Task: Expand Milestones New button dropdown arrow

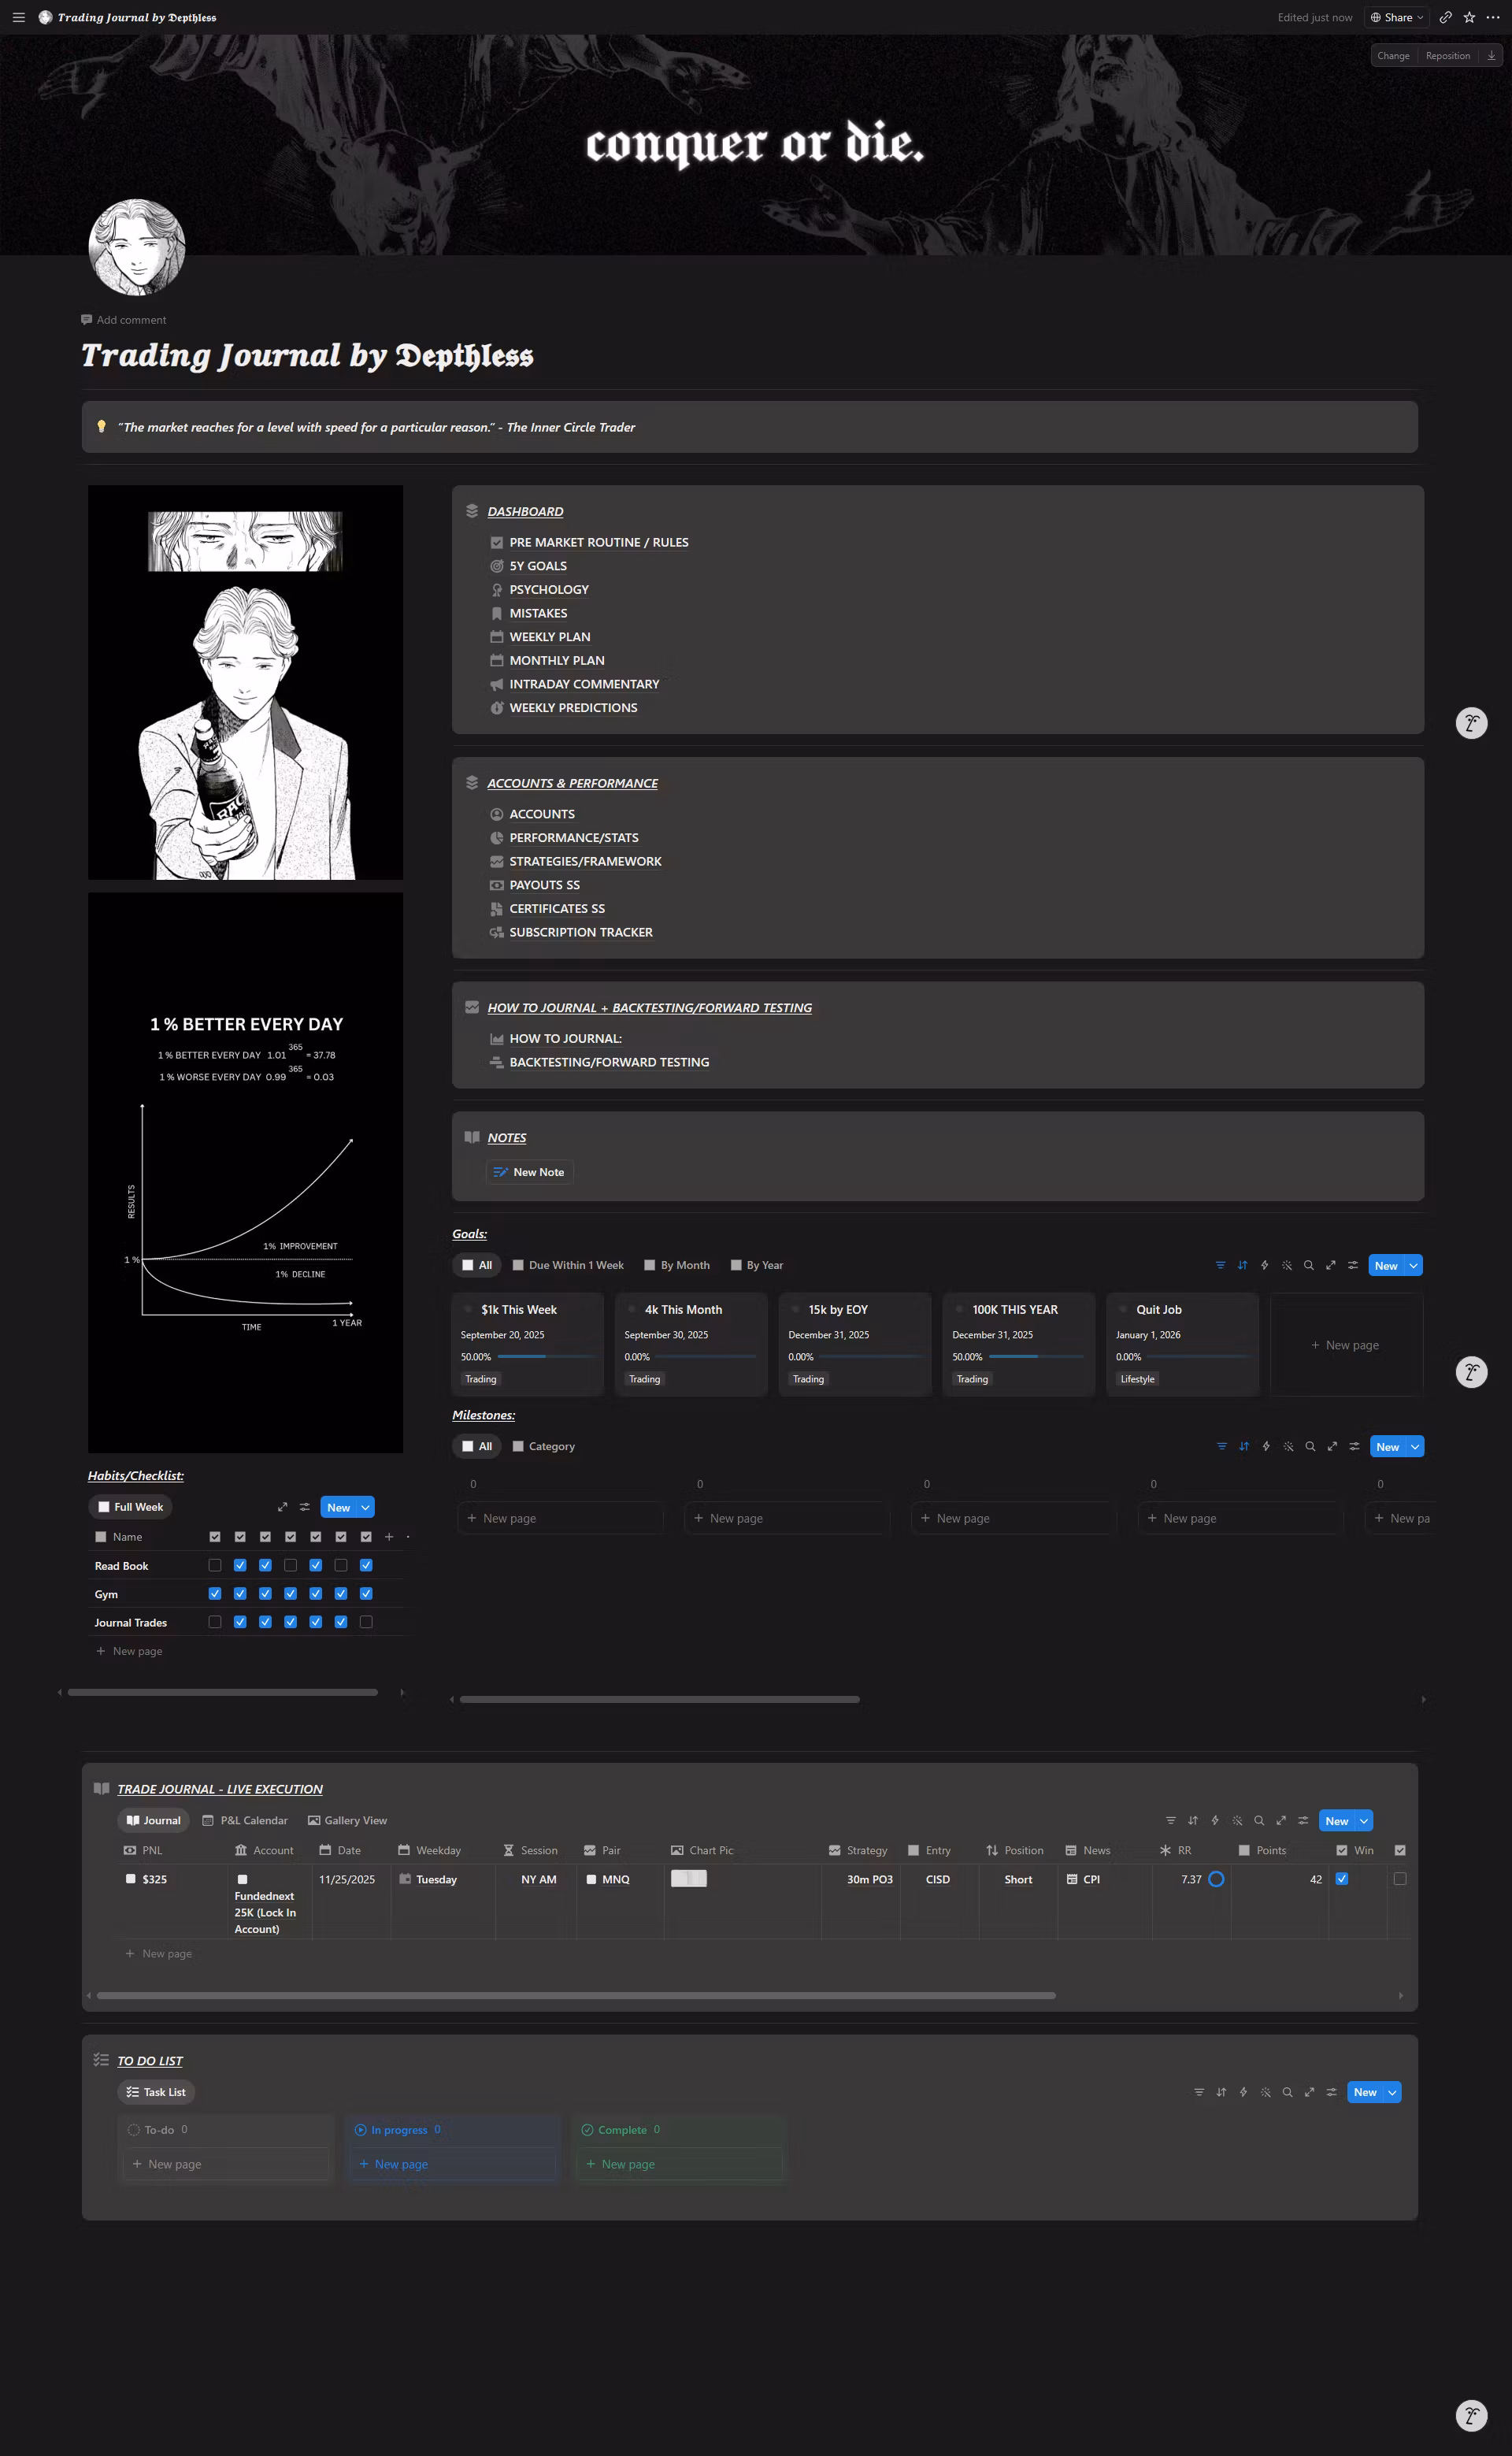Action: 1415,1446
